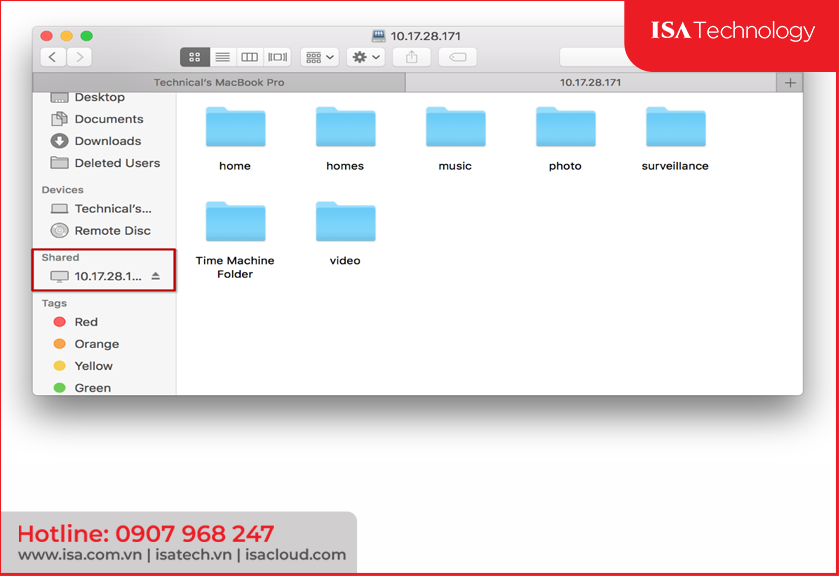Open the gear action menu
Image resolution: width=839 pixels, height=576 pixels.
[x=366, y=57]
